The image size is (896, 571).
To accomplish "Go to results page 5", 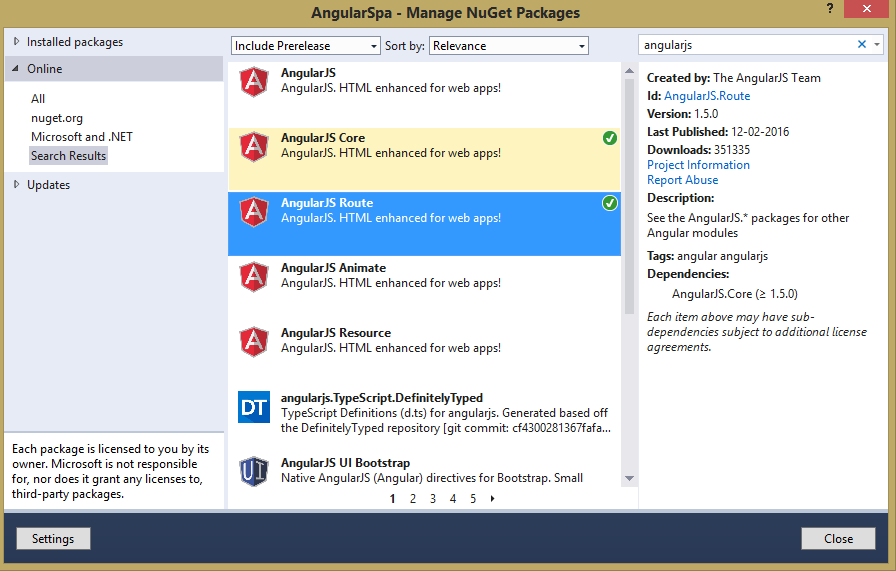I will [x=473, y=498].
